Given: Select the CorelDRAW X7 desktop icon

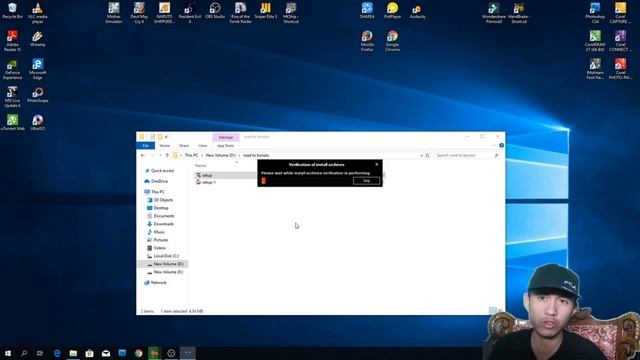Looking at the screenshot, I should click(x=595, y=41).
